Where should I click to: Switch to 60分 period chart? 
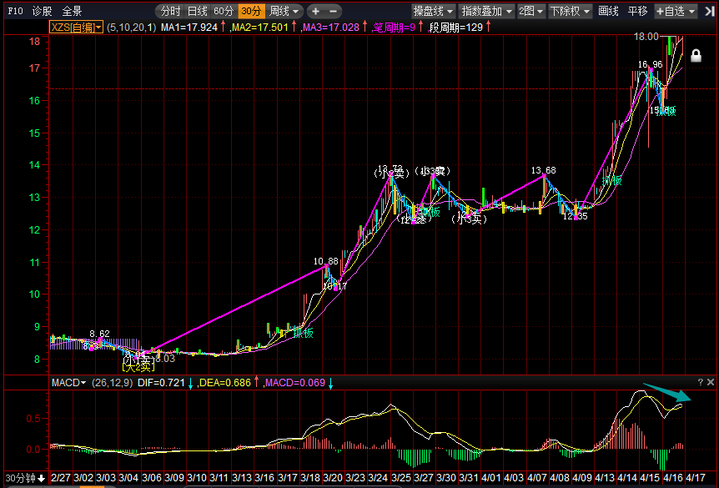pyautogui.click(x=224, y=11)
